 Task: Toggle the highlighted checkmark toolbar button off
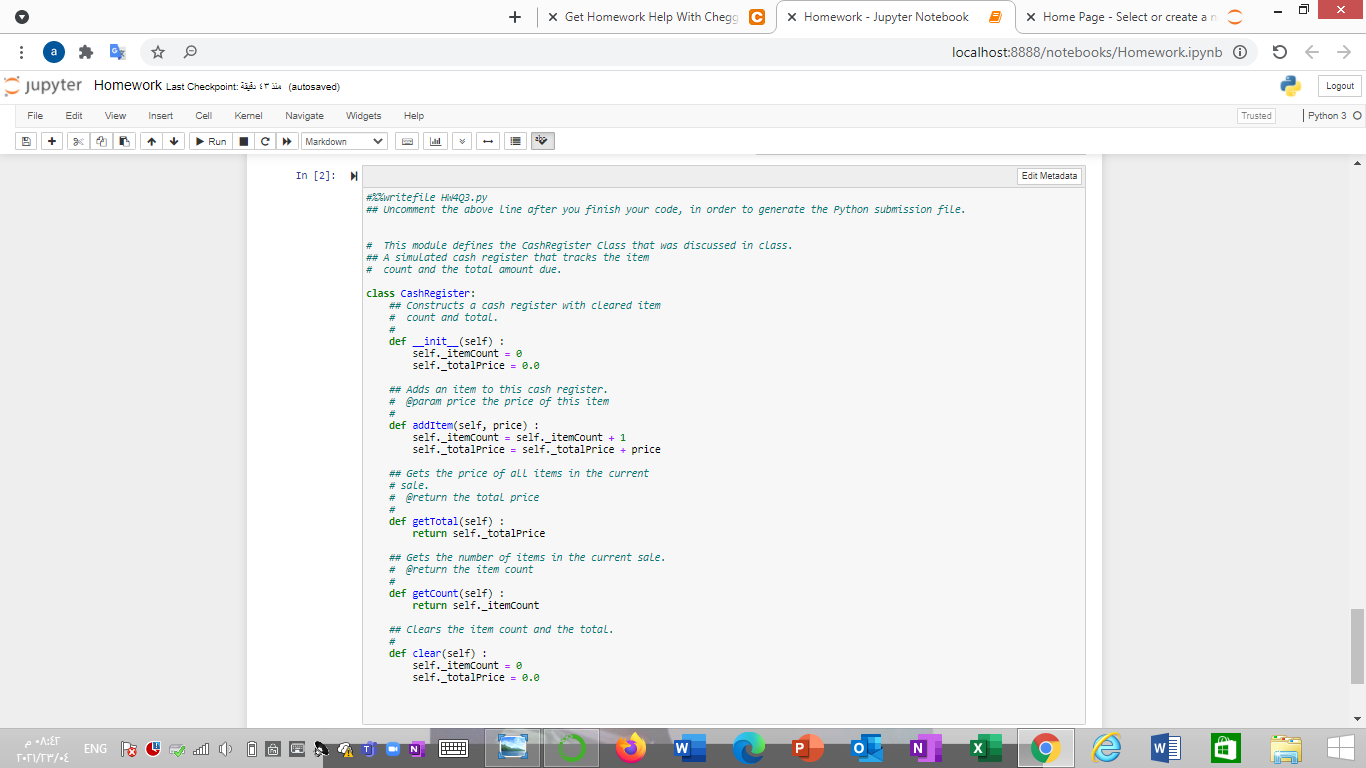543,142
